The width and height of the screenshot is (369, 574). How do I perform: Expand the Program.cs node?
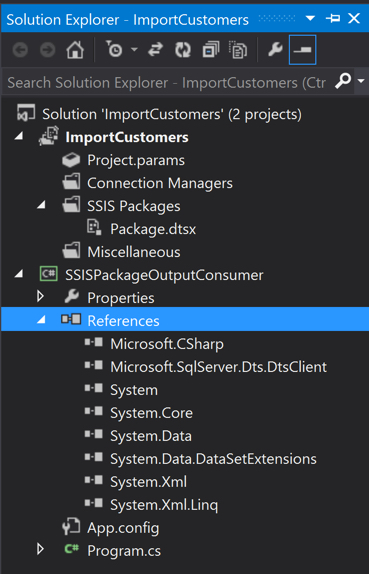40,549
